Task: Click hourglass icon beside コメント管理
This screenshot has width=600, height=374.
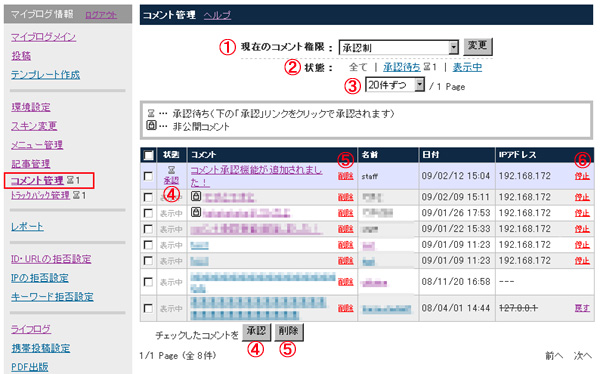Action: click(70, 180)
